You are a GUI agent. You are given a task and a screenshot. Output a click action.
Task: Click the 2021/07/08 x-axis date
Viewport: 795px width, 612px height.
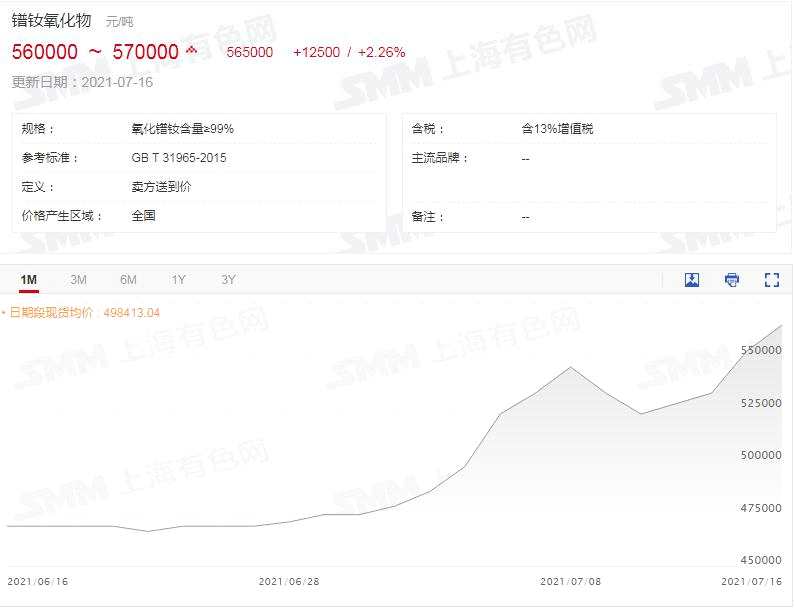570,582
